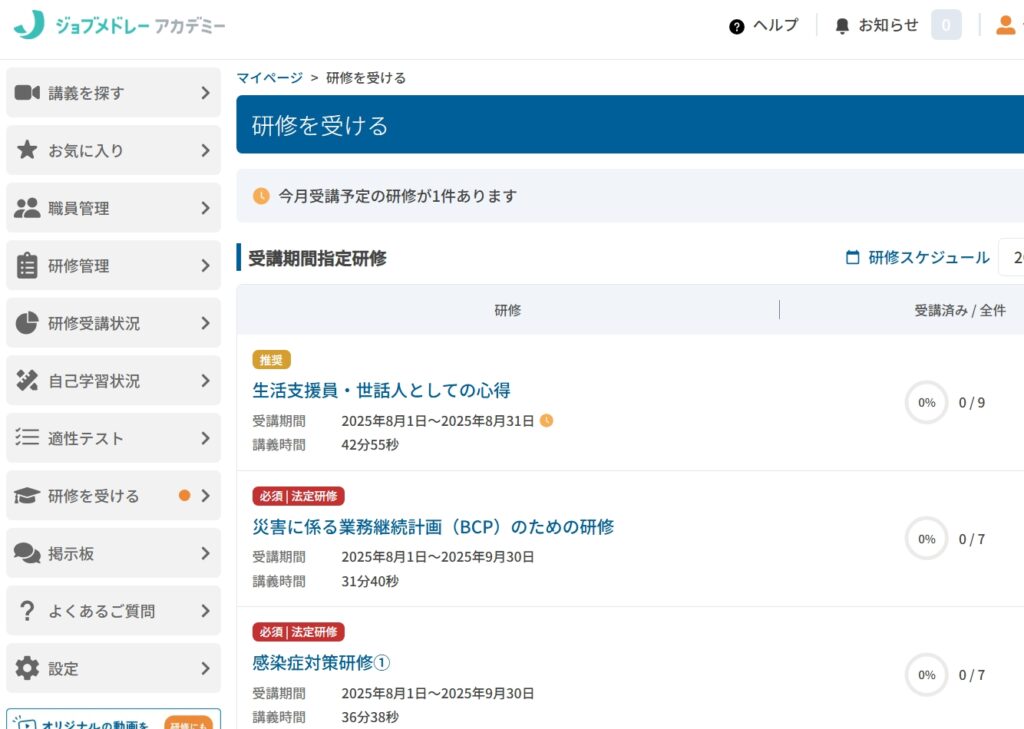The width and height of the screenshot is (1024, 729).
Task: Click the 36分38秒 lecture time
Action: click(x=370, y=717)
